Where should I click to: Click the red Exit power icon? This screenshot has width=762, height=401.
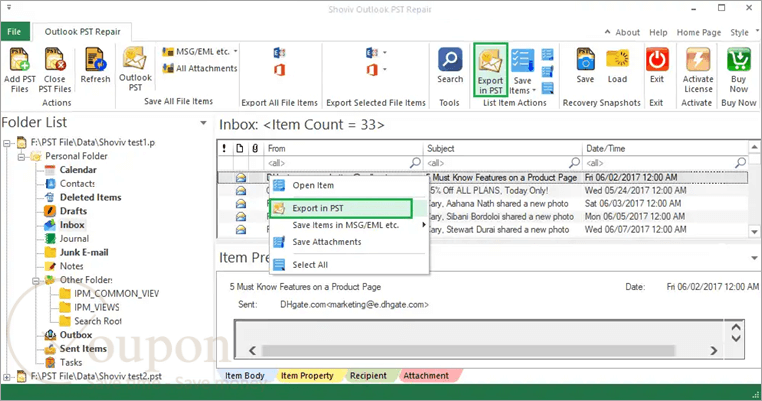(657, 60)
